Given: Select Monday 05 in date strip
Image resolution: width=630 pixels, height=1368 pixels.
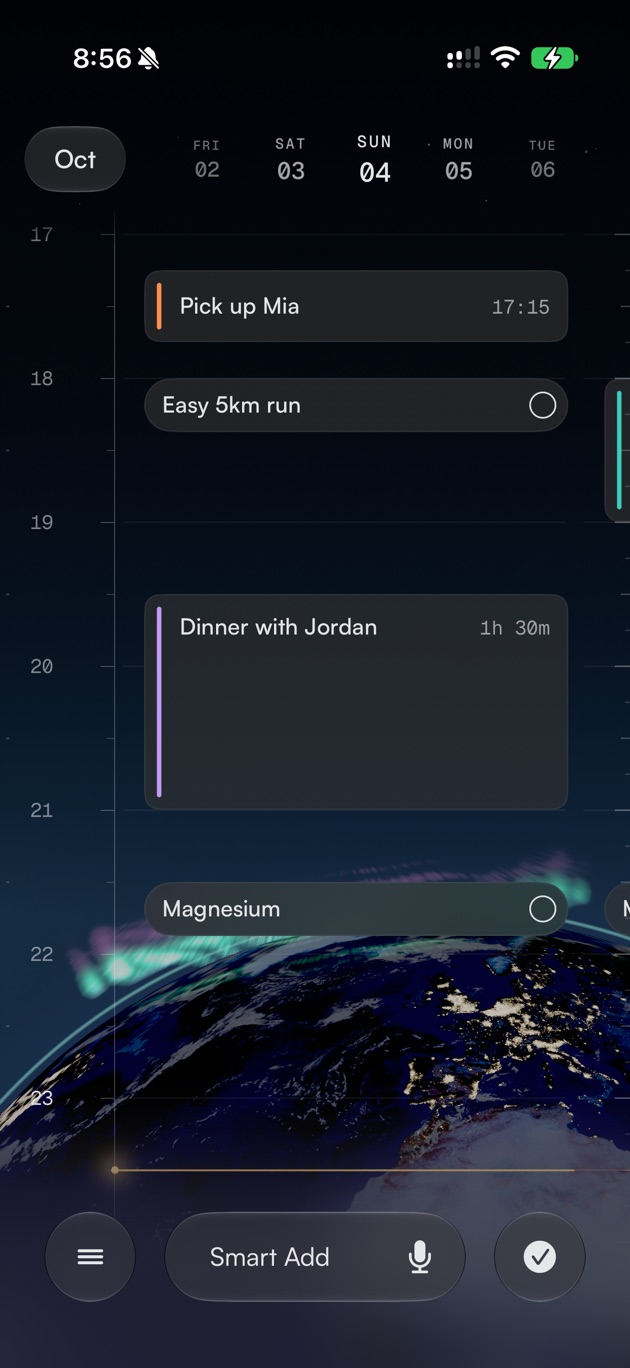Looking at the screenshot, I should tap(459, 159).
